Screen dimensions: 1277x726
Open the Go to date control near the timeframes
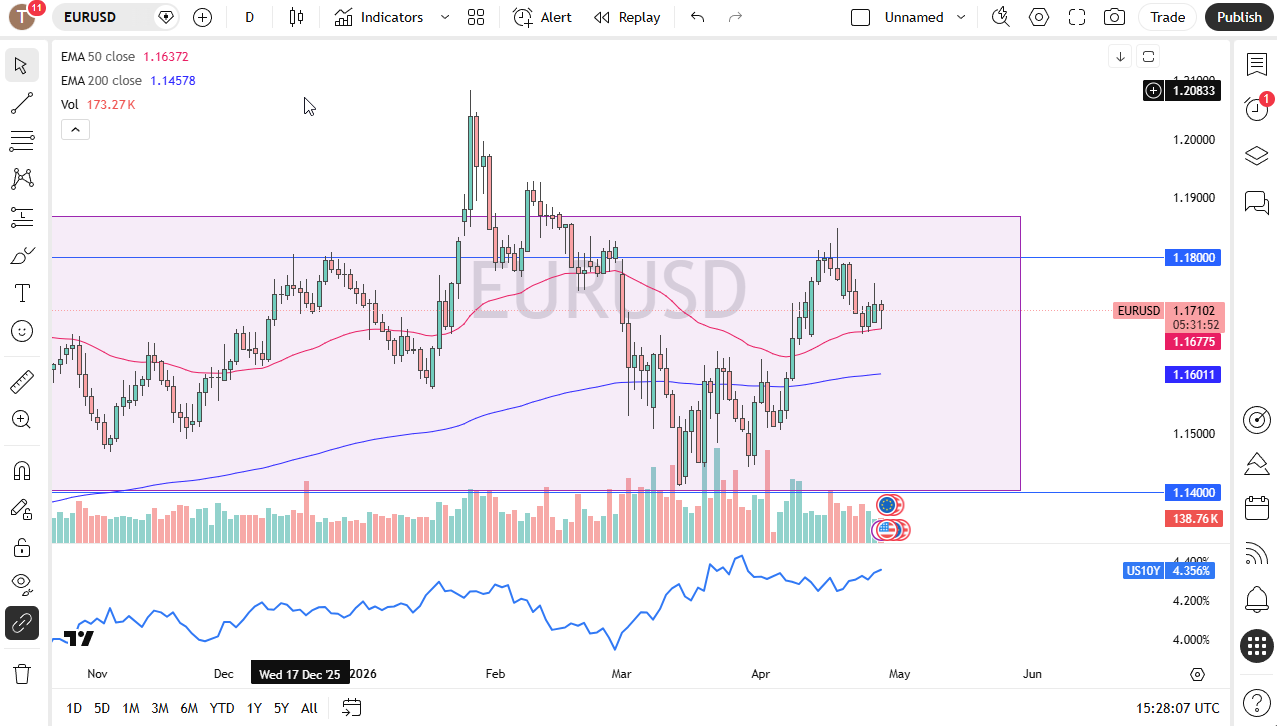tap(351, 708)
